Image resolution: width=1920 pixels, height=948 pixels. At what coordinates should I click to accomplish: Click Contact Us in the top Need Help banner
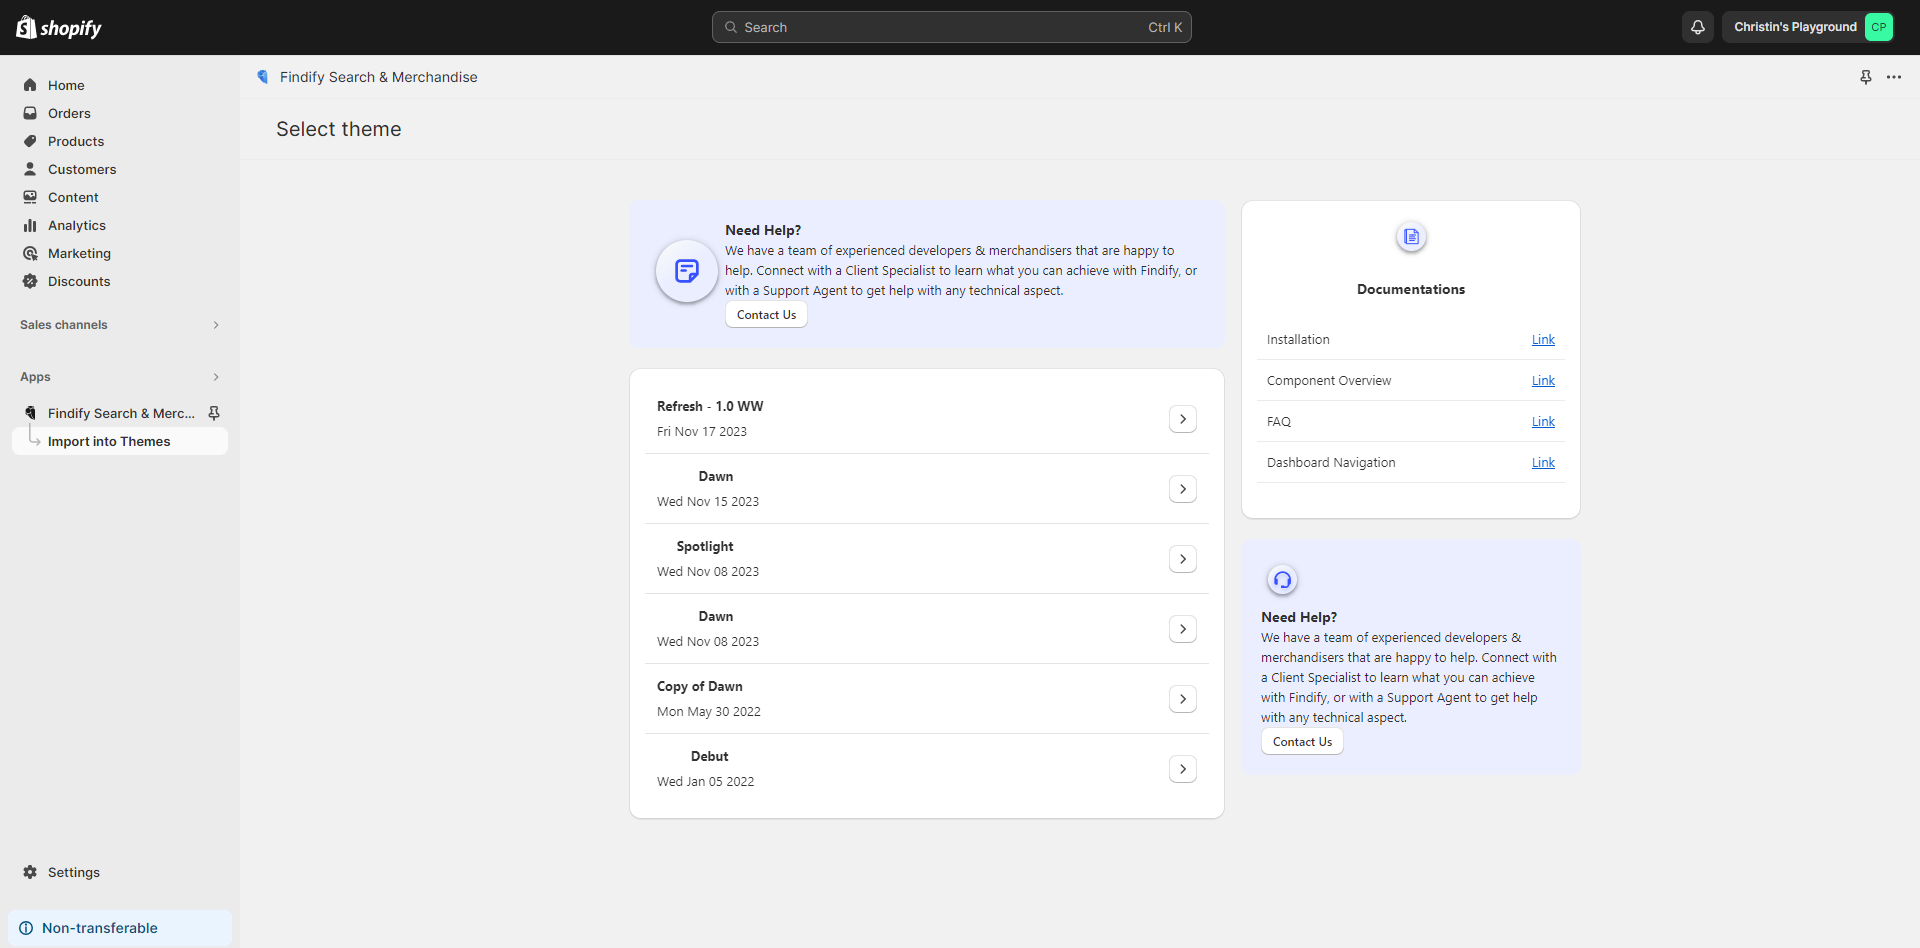coord(766,315)
